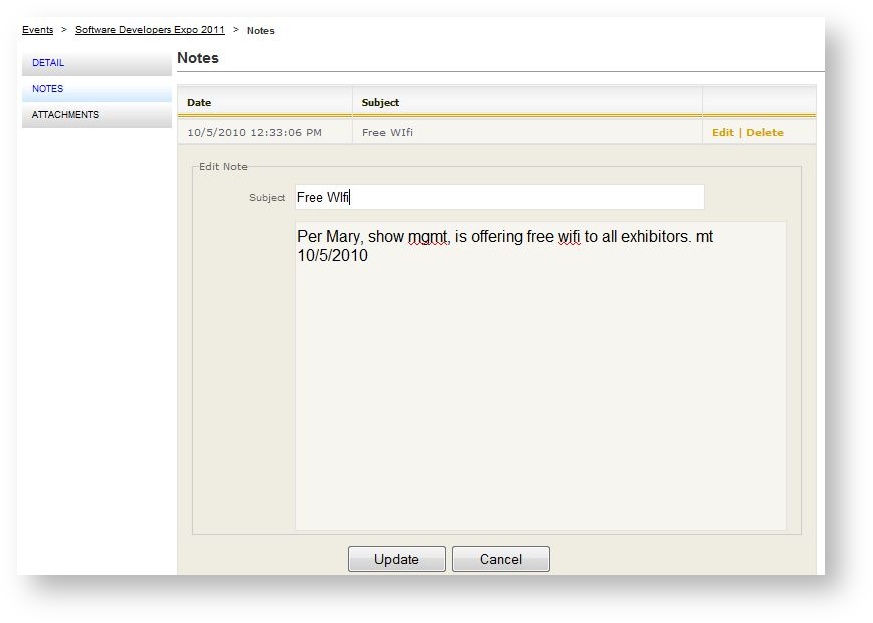This screenshot has width=873, height=623.
Task: Select the 10/5/2010 12:33:06 PM date cell
Action: pos(254,132)
